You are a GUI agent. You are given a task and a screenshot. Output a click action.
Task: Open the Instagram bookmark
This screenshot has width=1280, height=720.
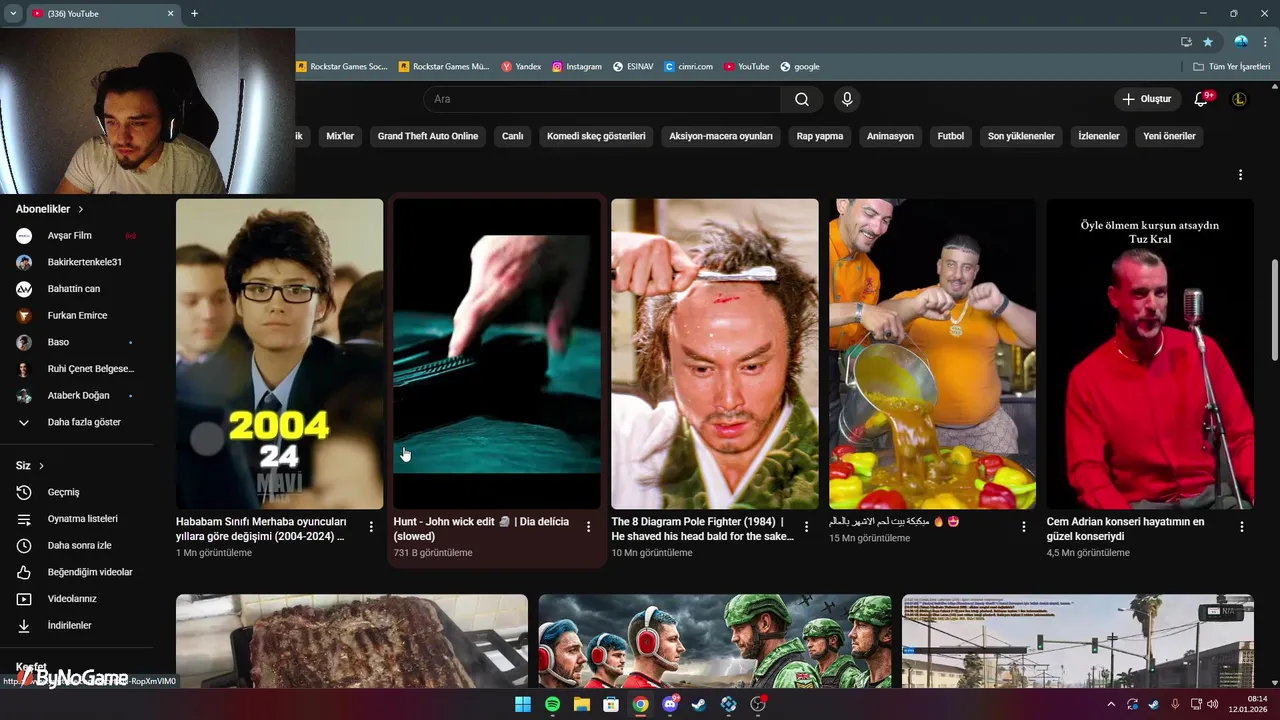click(x=577, y=67)
